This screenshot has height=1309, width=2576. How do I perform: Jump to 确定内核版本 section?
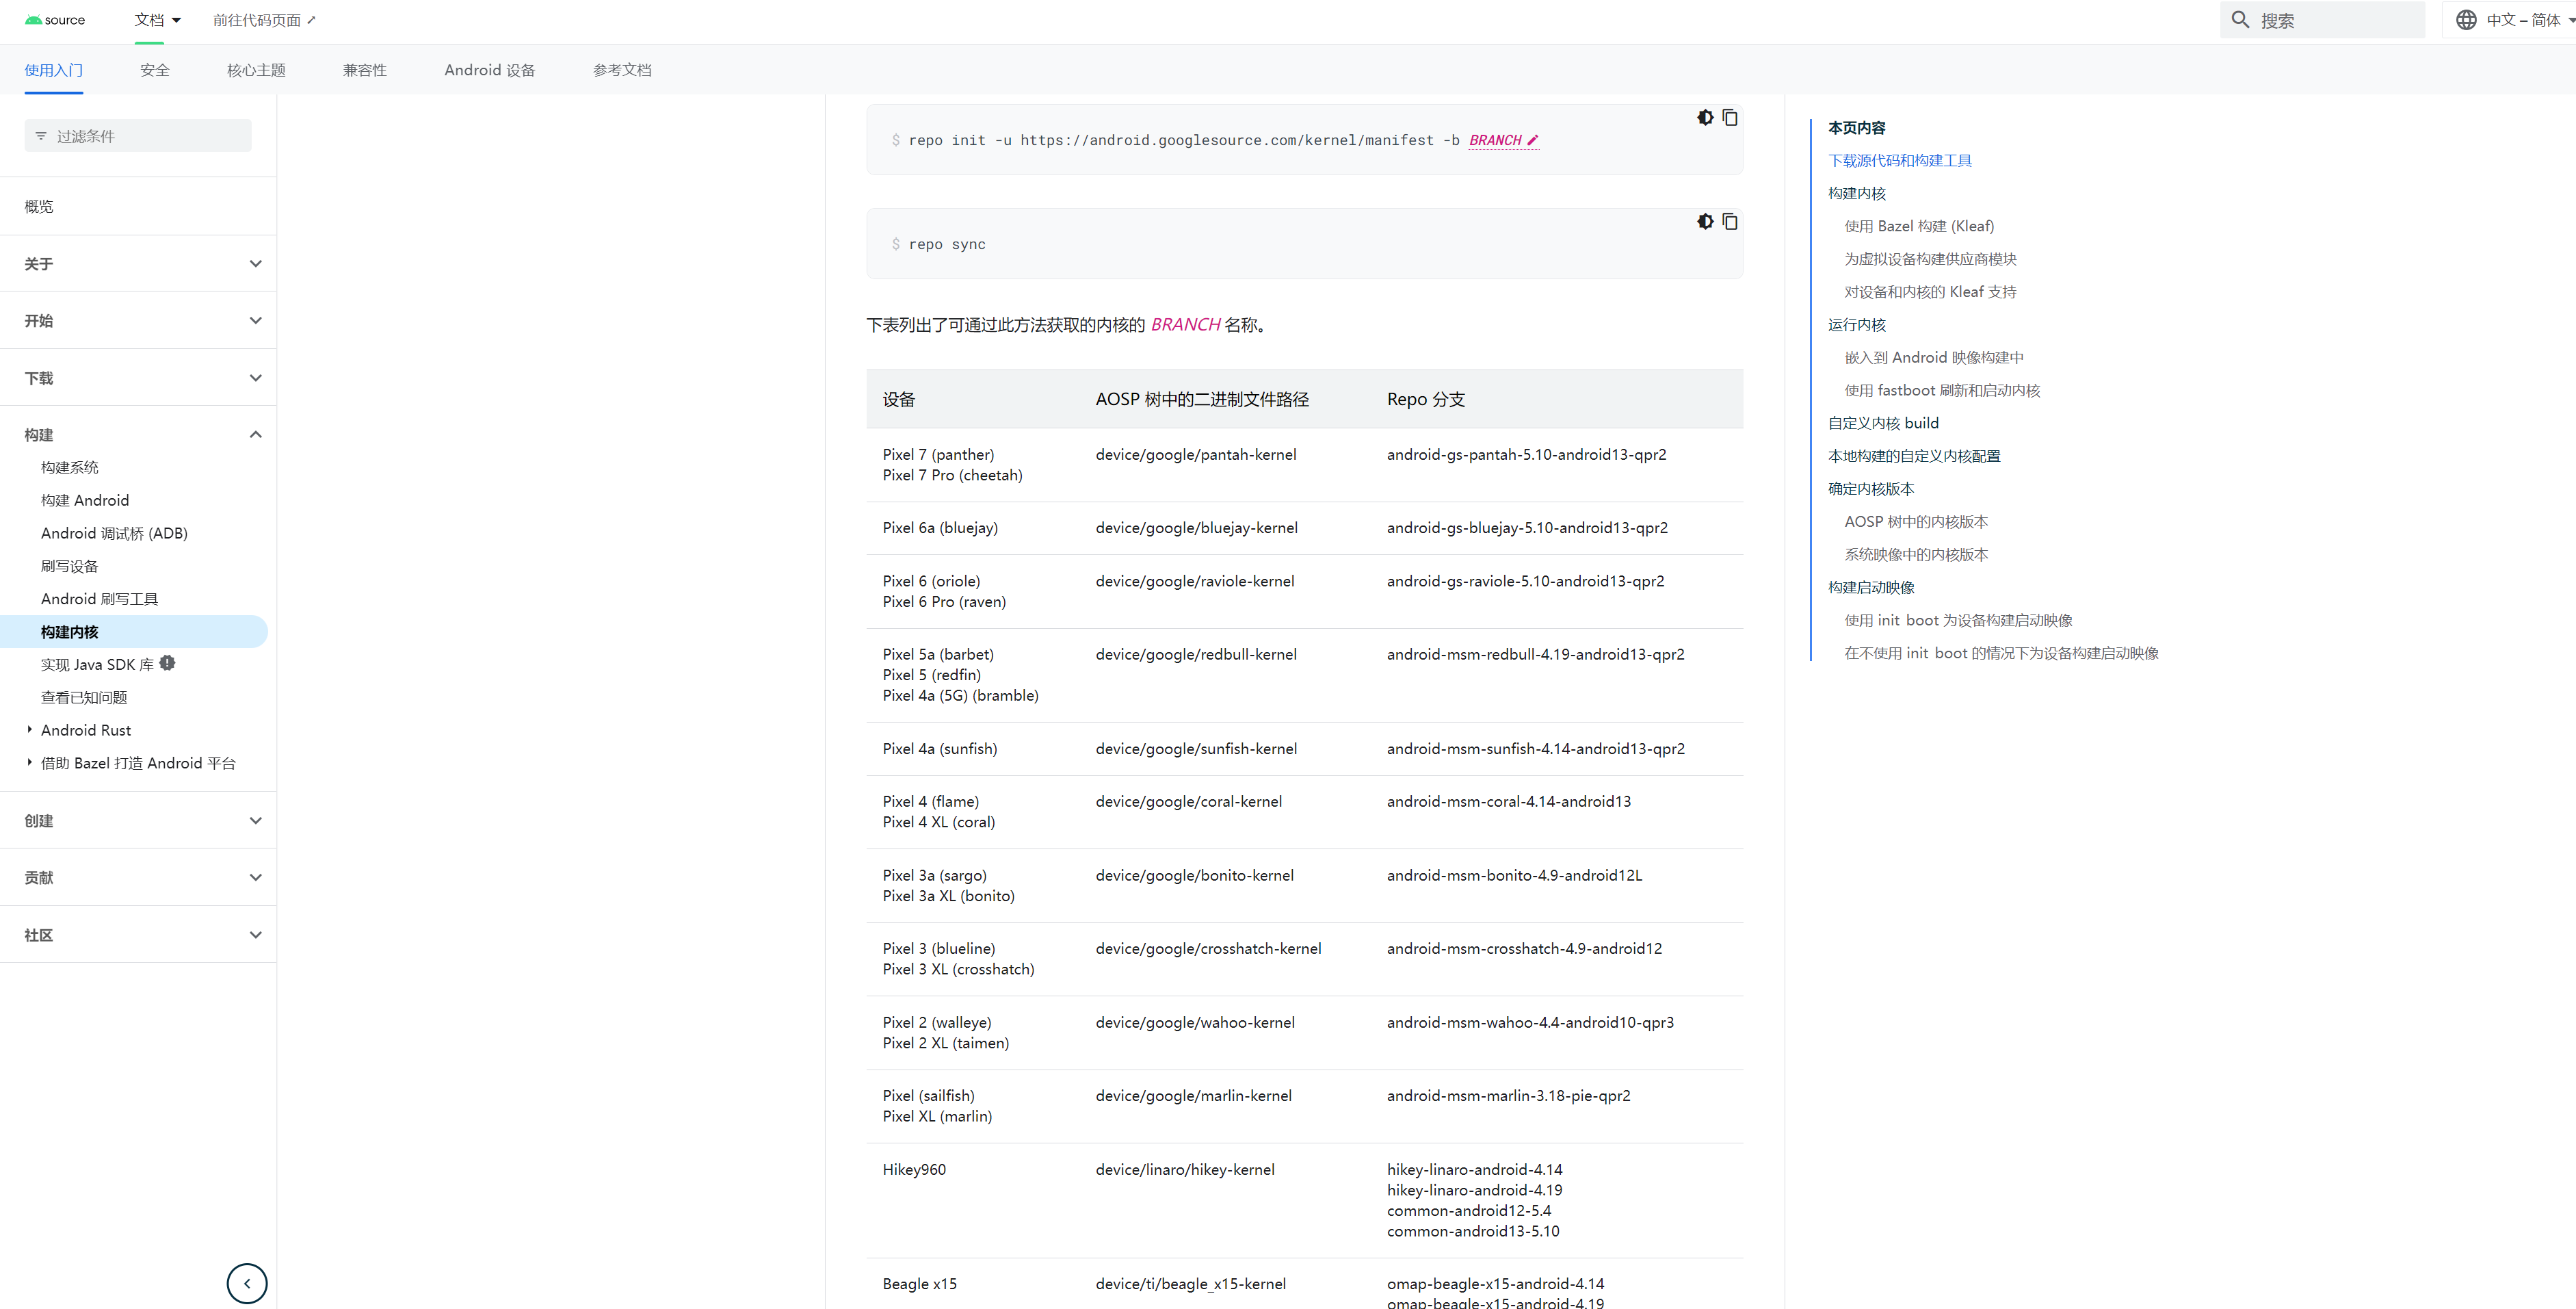coord(1871,489)
